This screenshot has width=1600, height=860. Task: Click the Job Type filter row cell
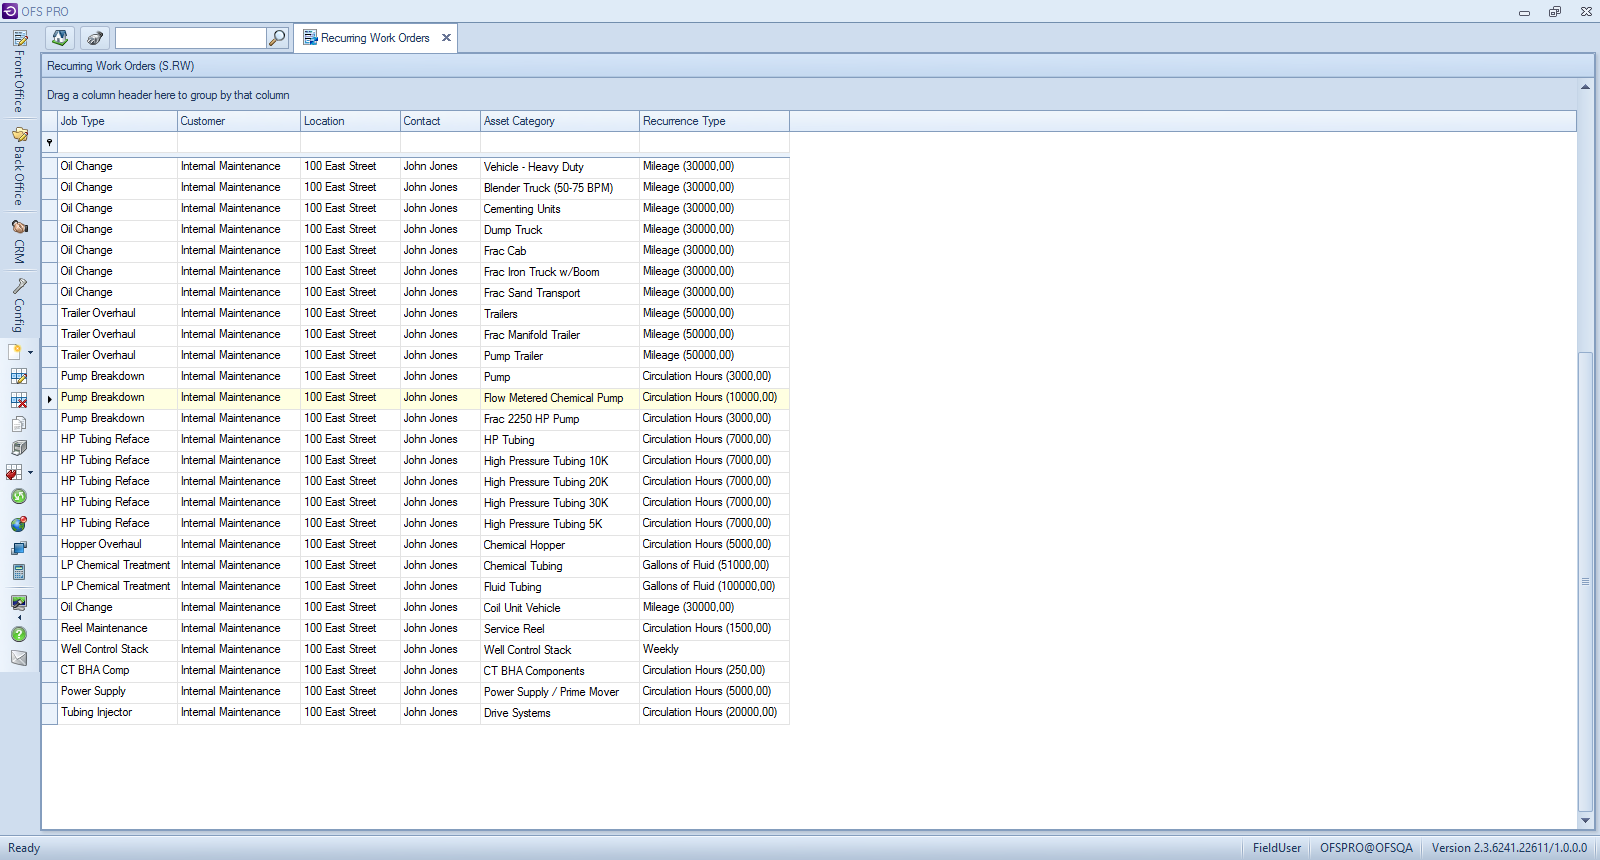[x=117, y=143]
